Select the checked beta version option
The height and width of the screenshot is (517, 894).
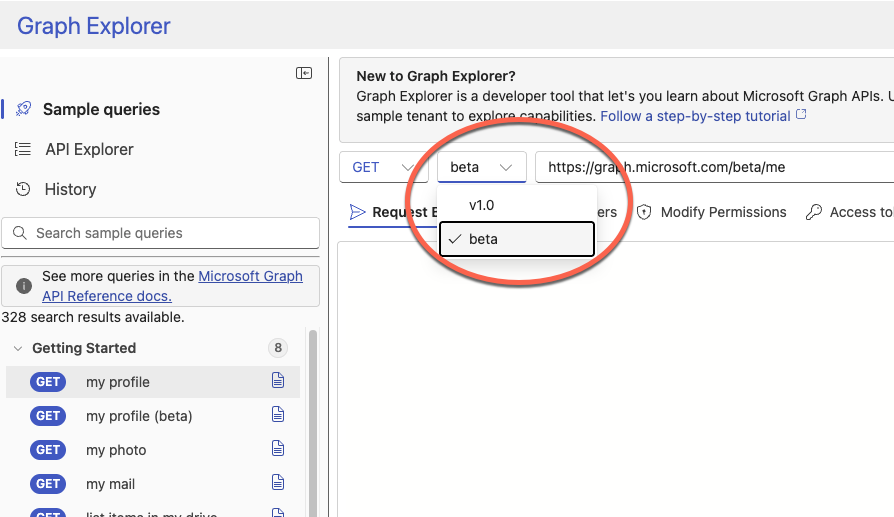pos(516,239)
